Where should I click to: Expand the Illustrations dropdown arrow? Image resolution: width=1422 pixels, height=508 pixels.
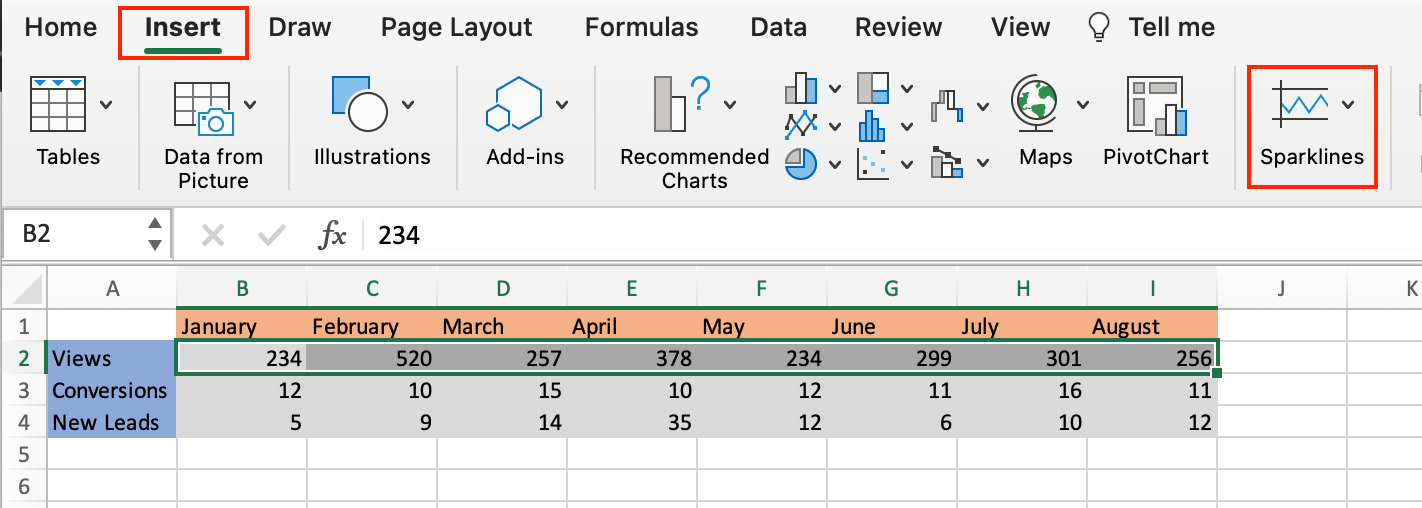pos(407,104)
